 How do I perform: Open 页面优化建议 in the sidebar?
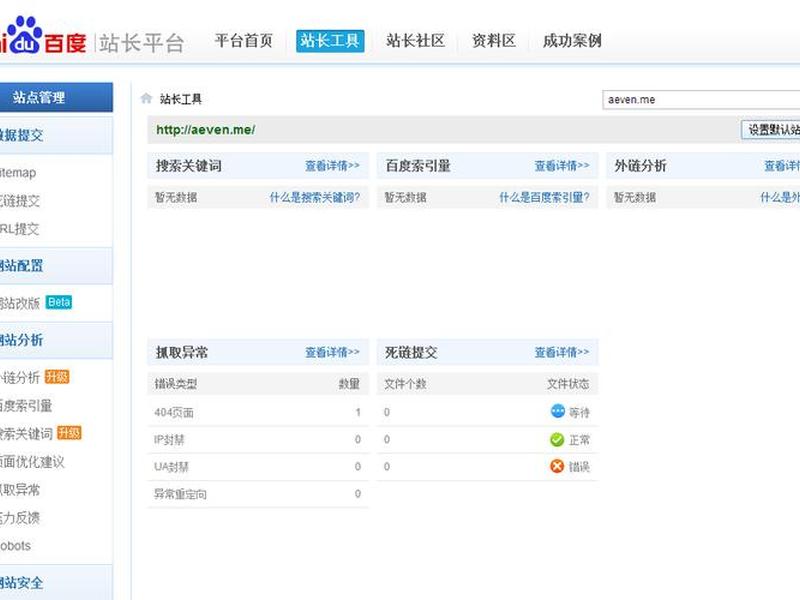(x=32, y=462)
